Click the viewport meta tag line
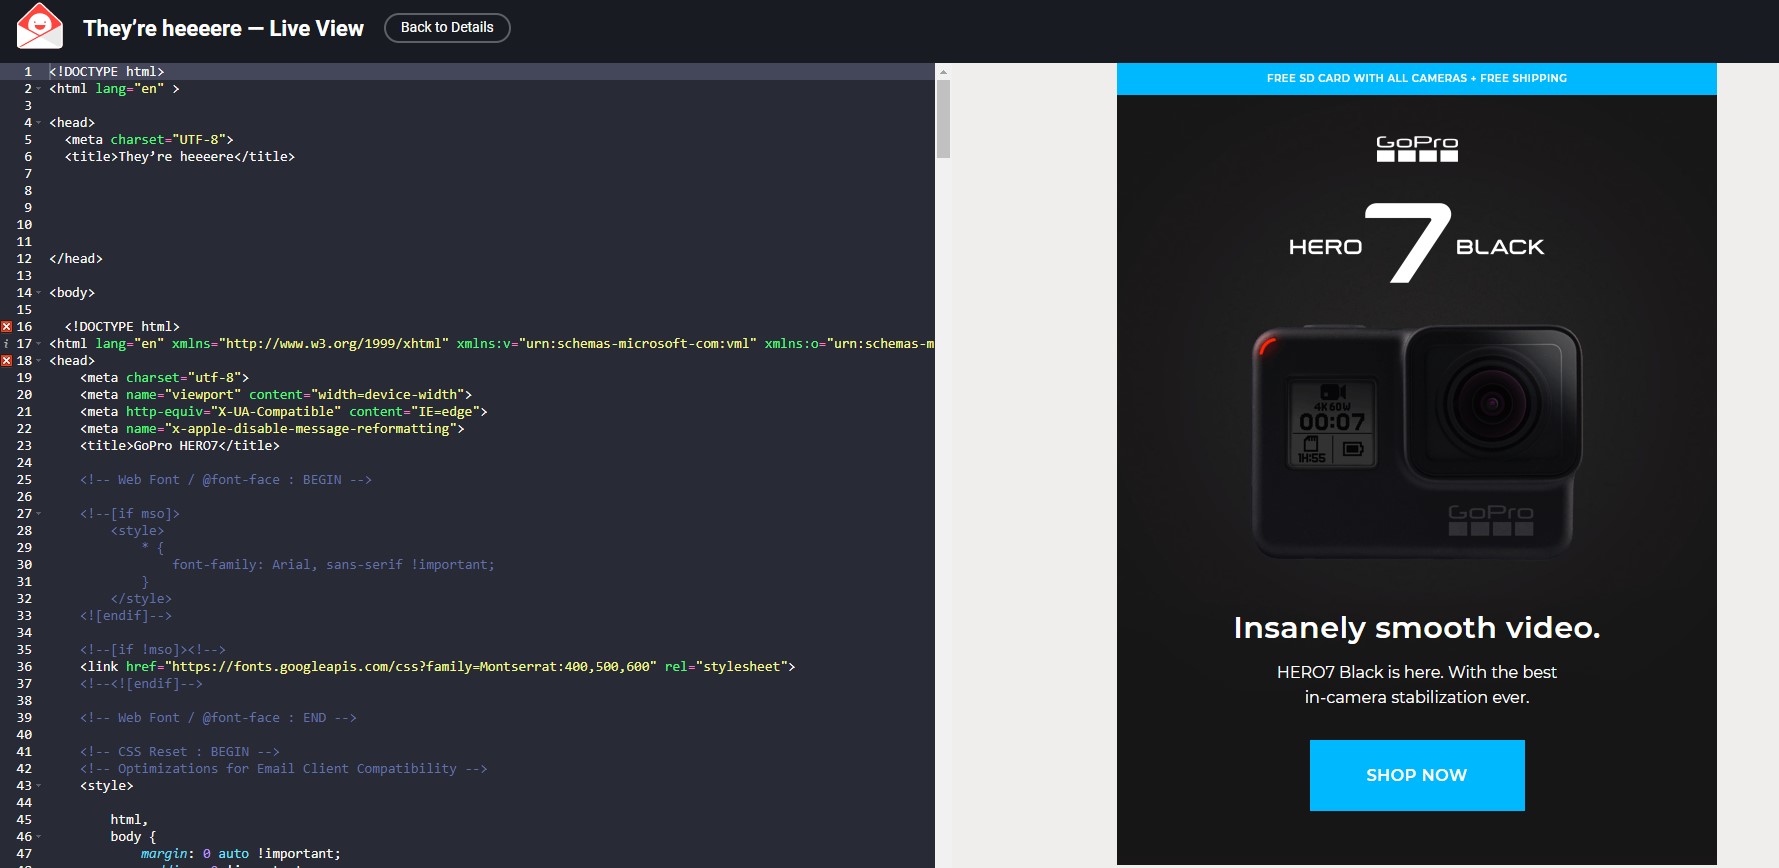This screenshot has width=1779, height=868. tap(276, 395)
